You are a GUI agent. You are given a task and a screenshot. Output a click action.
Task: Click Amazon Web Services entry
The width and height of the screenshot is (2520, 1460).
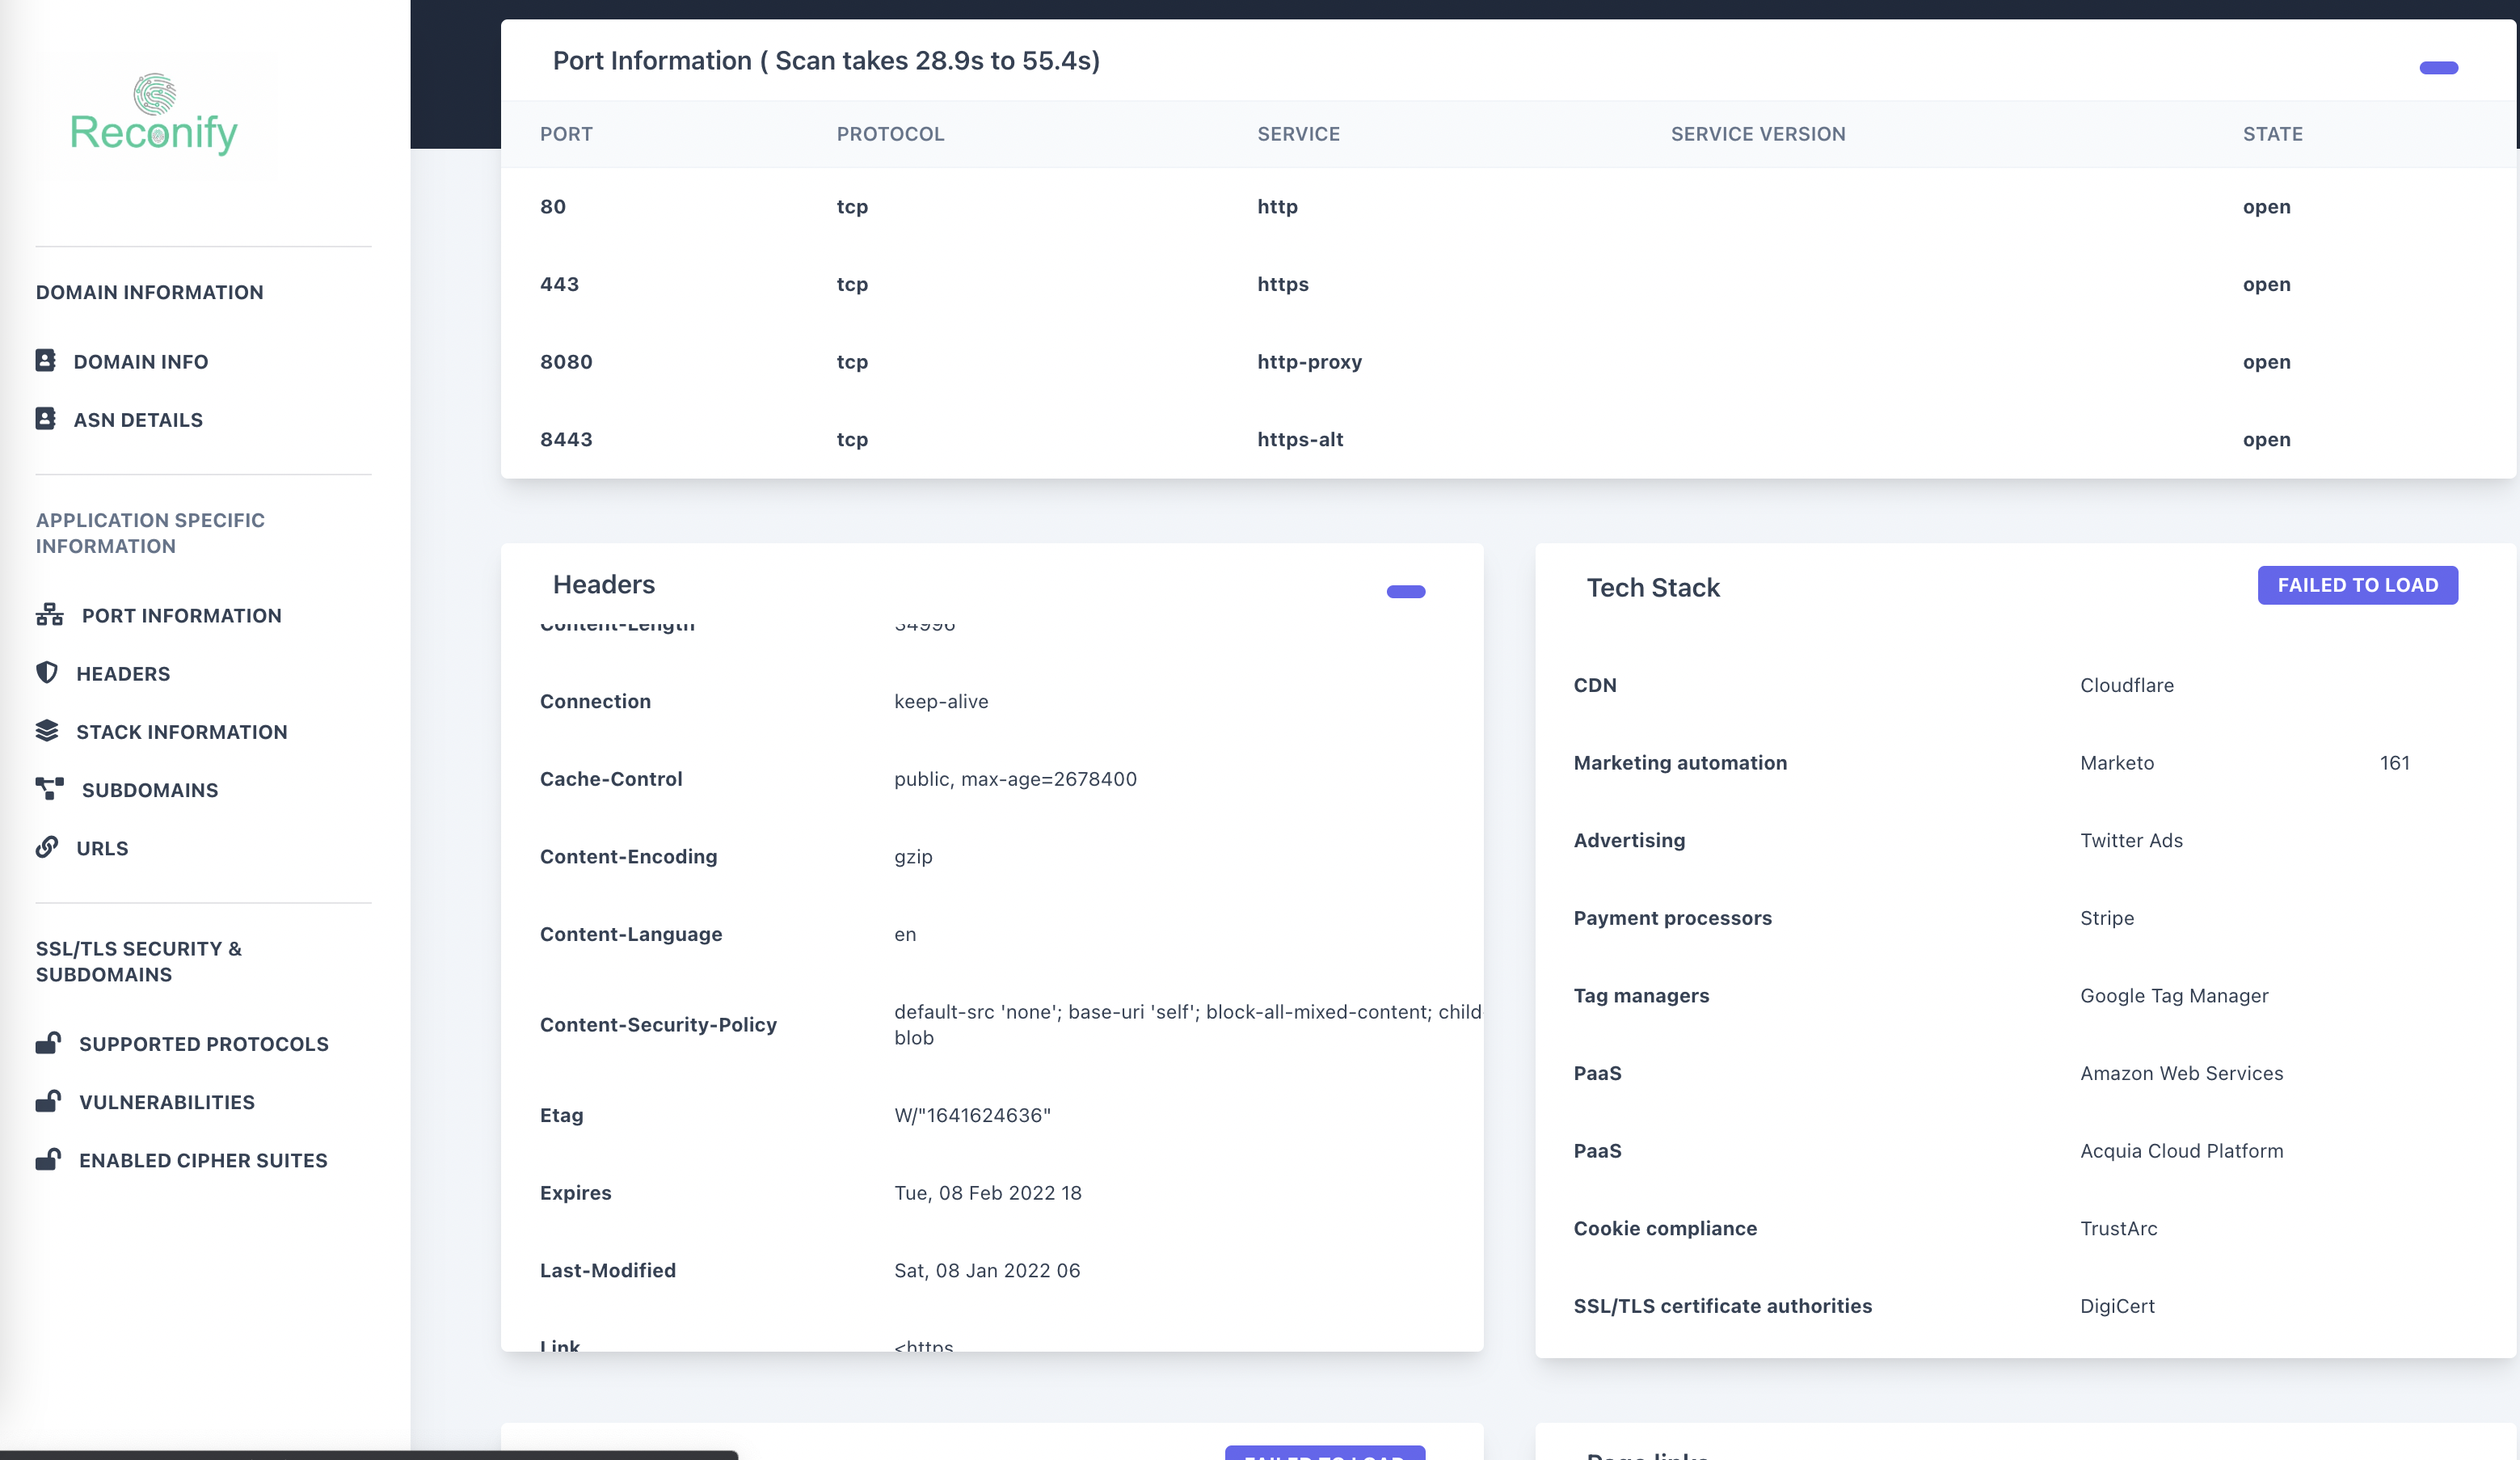2182,1073
